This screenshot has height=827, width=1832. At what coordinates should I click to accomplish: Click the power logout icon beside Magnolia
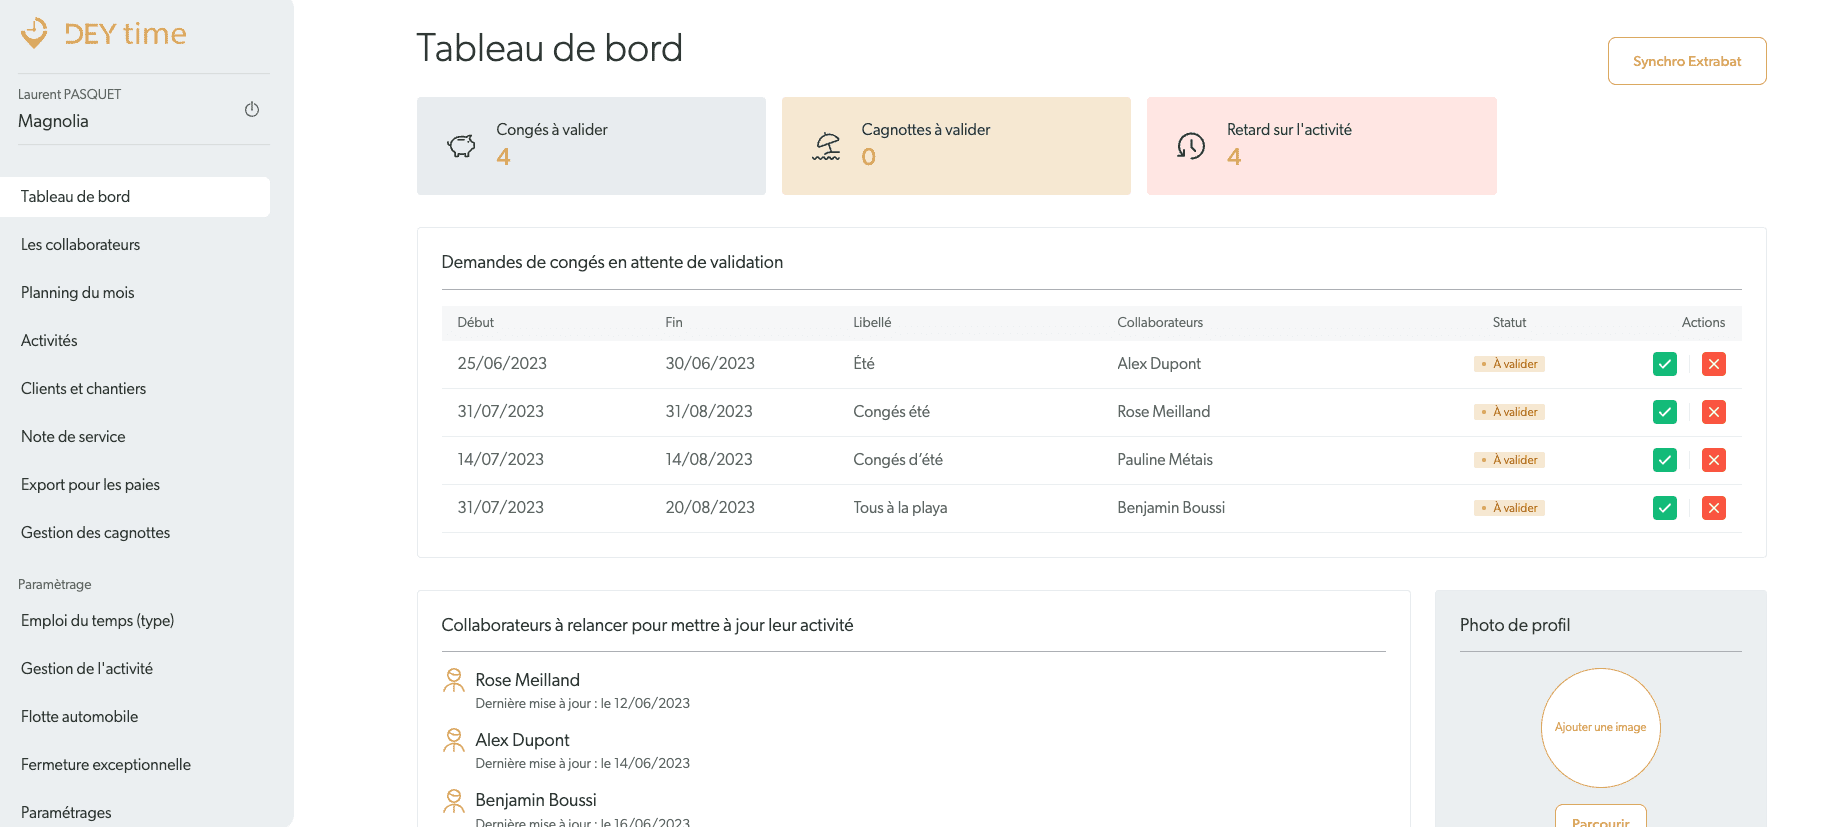252,109
